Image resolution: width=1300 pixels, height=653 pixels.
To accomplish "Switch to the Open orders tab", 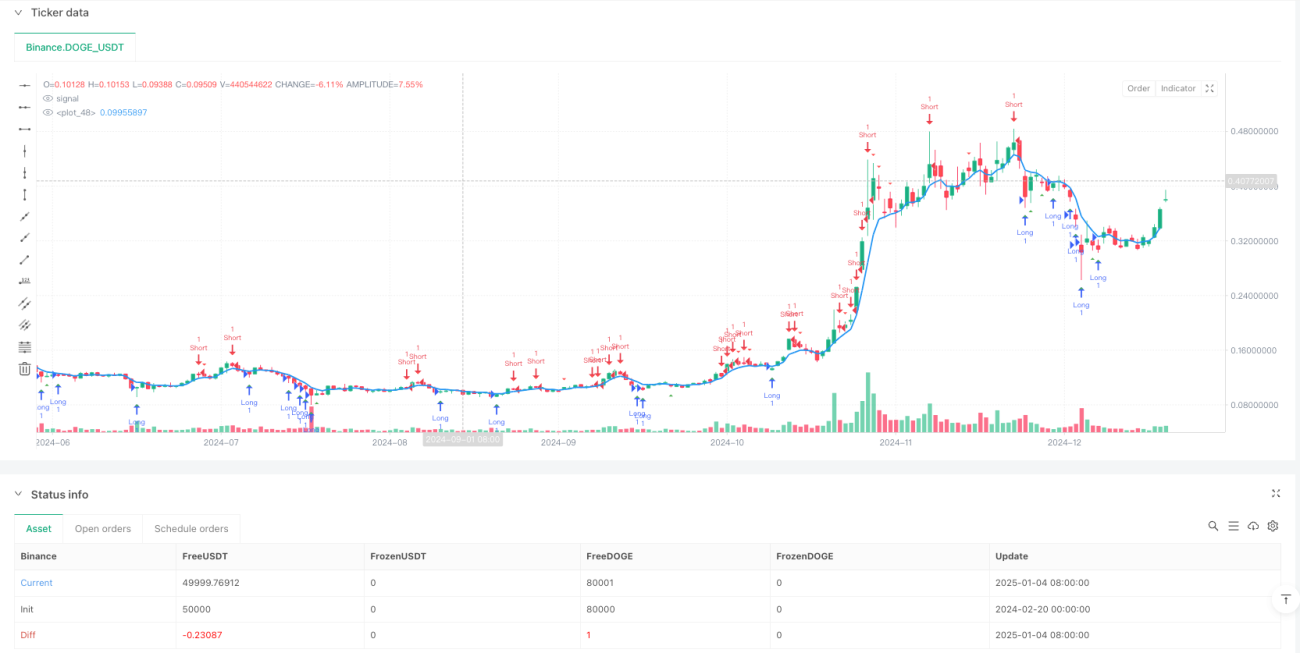I will [102, 529].
